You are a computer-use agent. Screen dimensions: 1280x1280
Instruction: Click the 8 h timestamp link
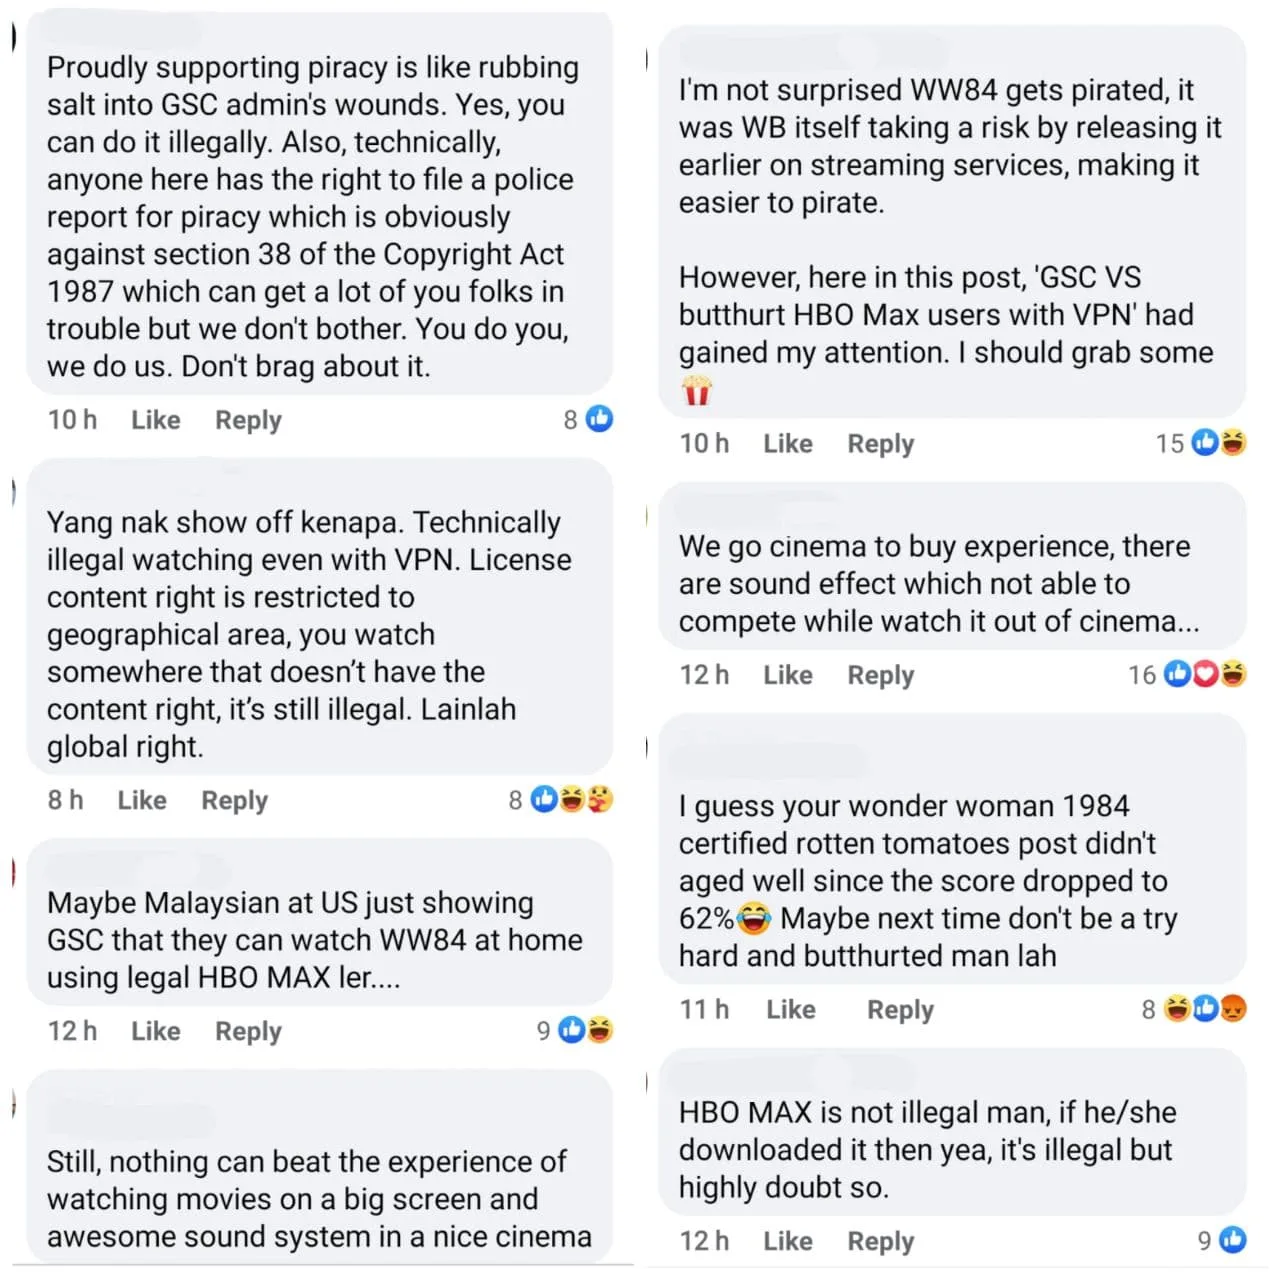click(65, 800)
